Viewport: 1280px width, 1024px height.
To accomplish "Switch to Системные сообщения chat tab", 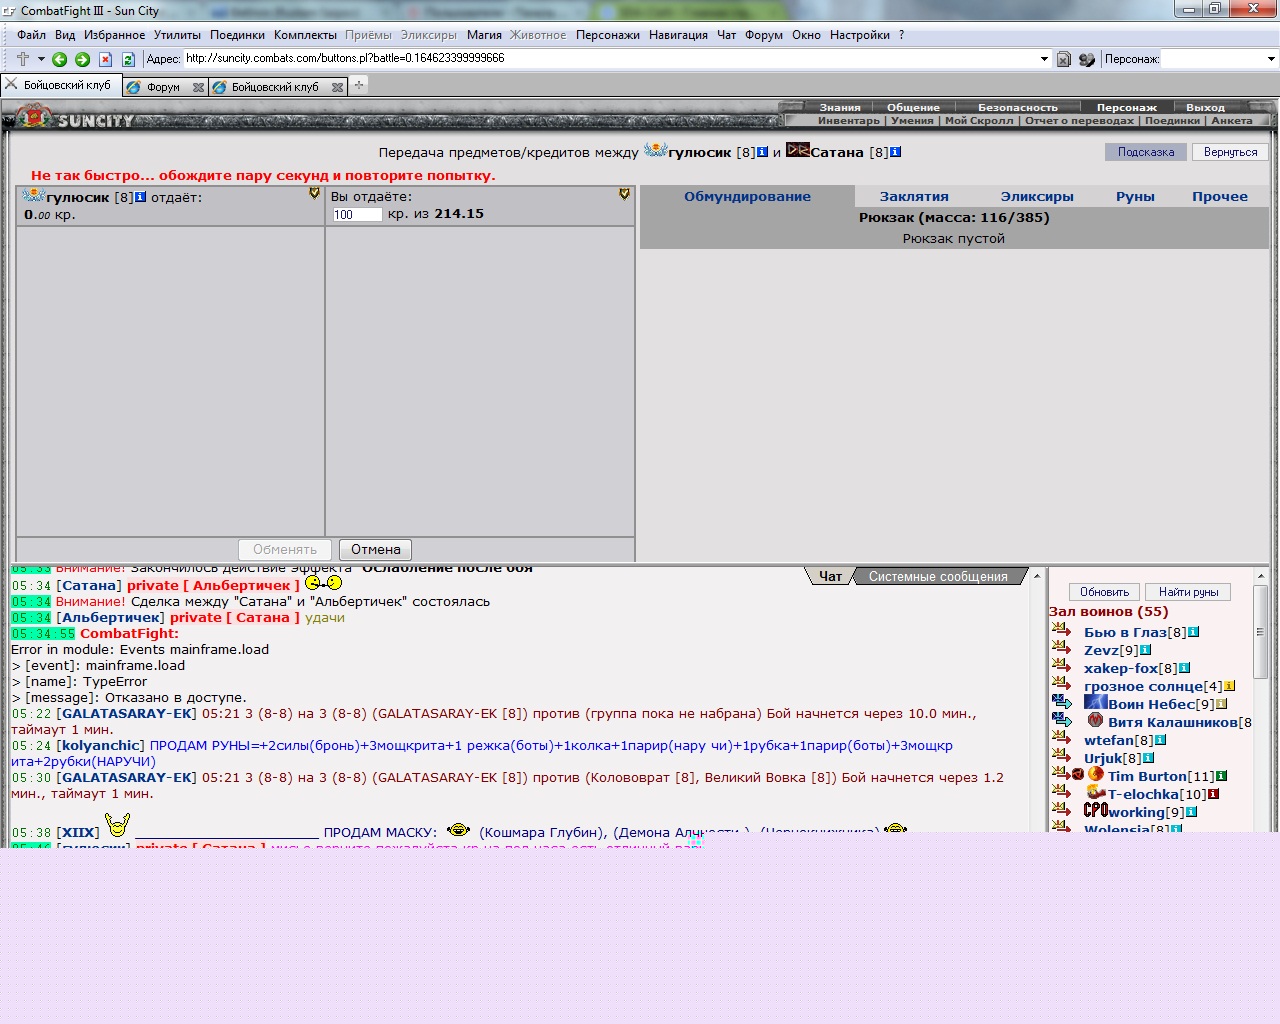I will 938,576.
